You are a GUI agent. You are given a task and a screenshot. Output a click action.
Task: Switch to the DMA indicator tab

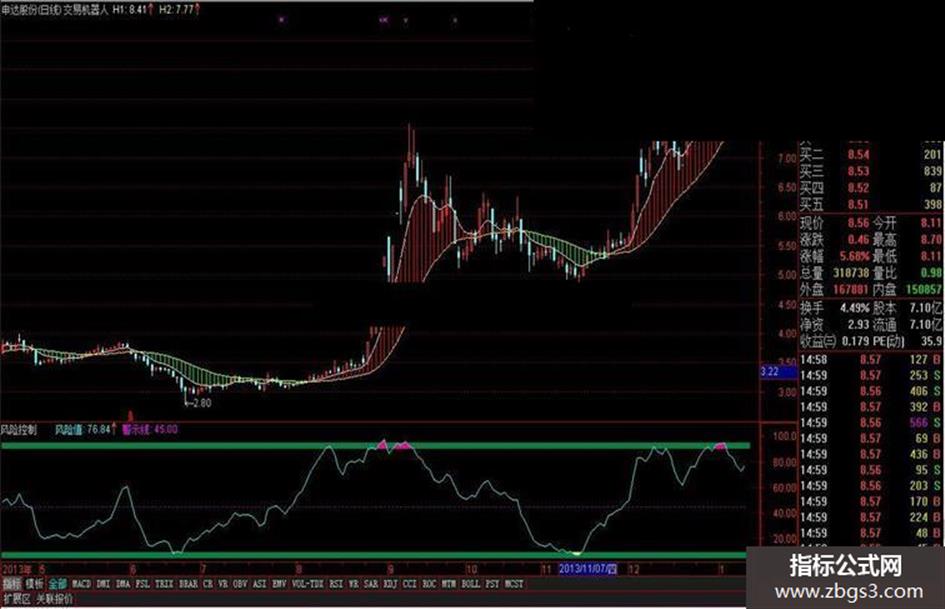(x=123, y=584)
